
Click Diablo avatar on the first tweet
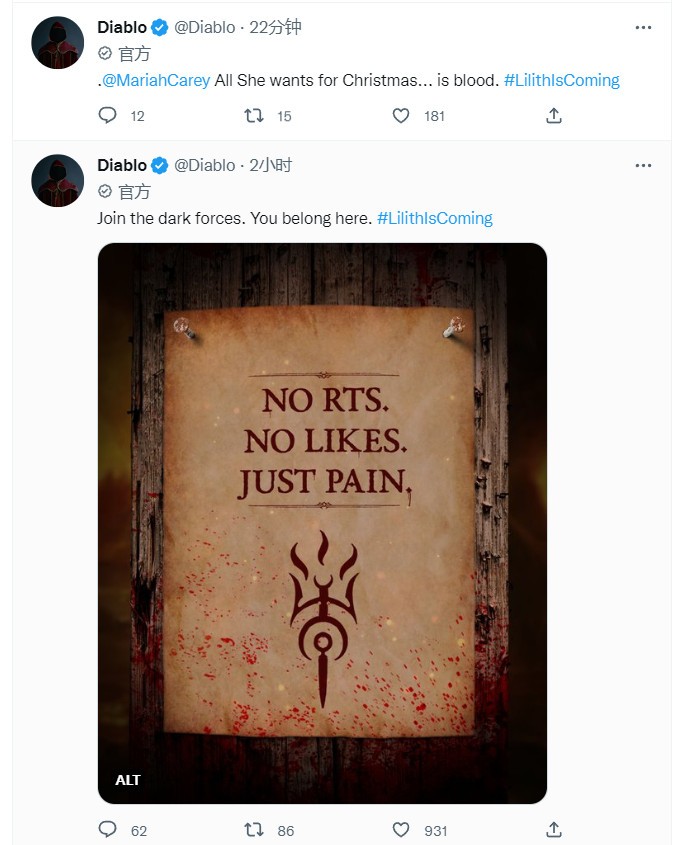tap(57, 43)
